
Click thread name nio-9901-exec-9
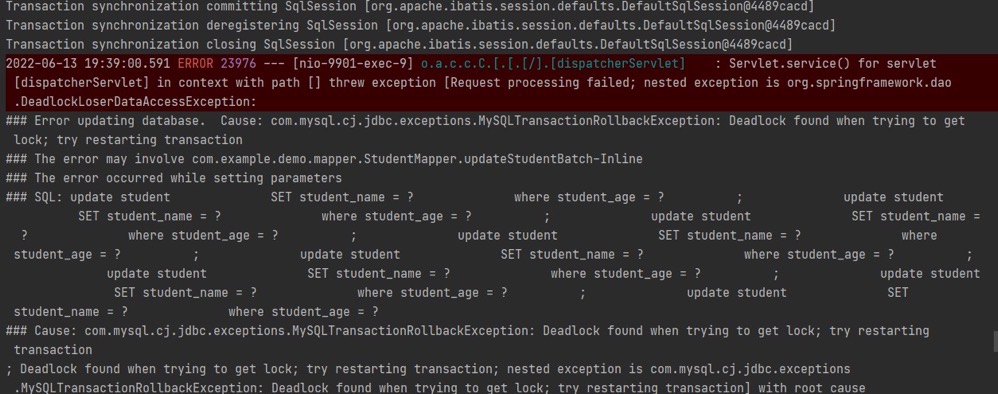coord(353,64)
